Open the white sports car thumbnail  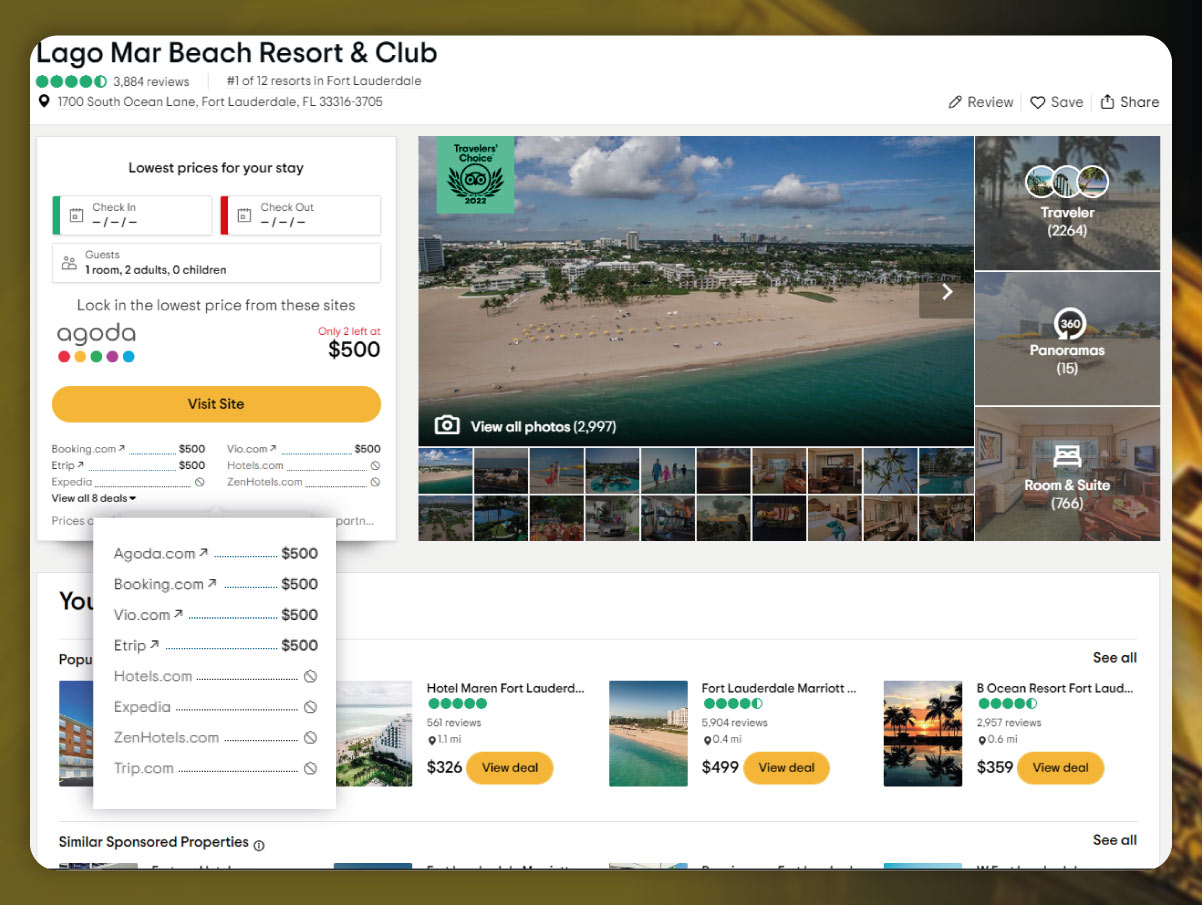click(612, 518)
